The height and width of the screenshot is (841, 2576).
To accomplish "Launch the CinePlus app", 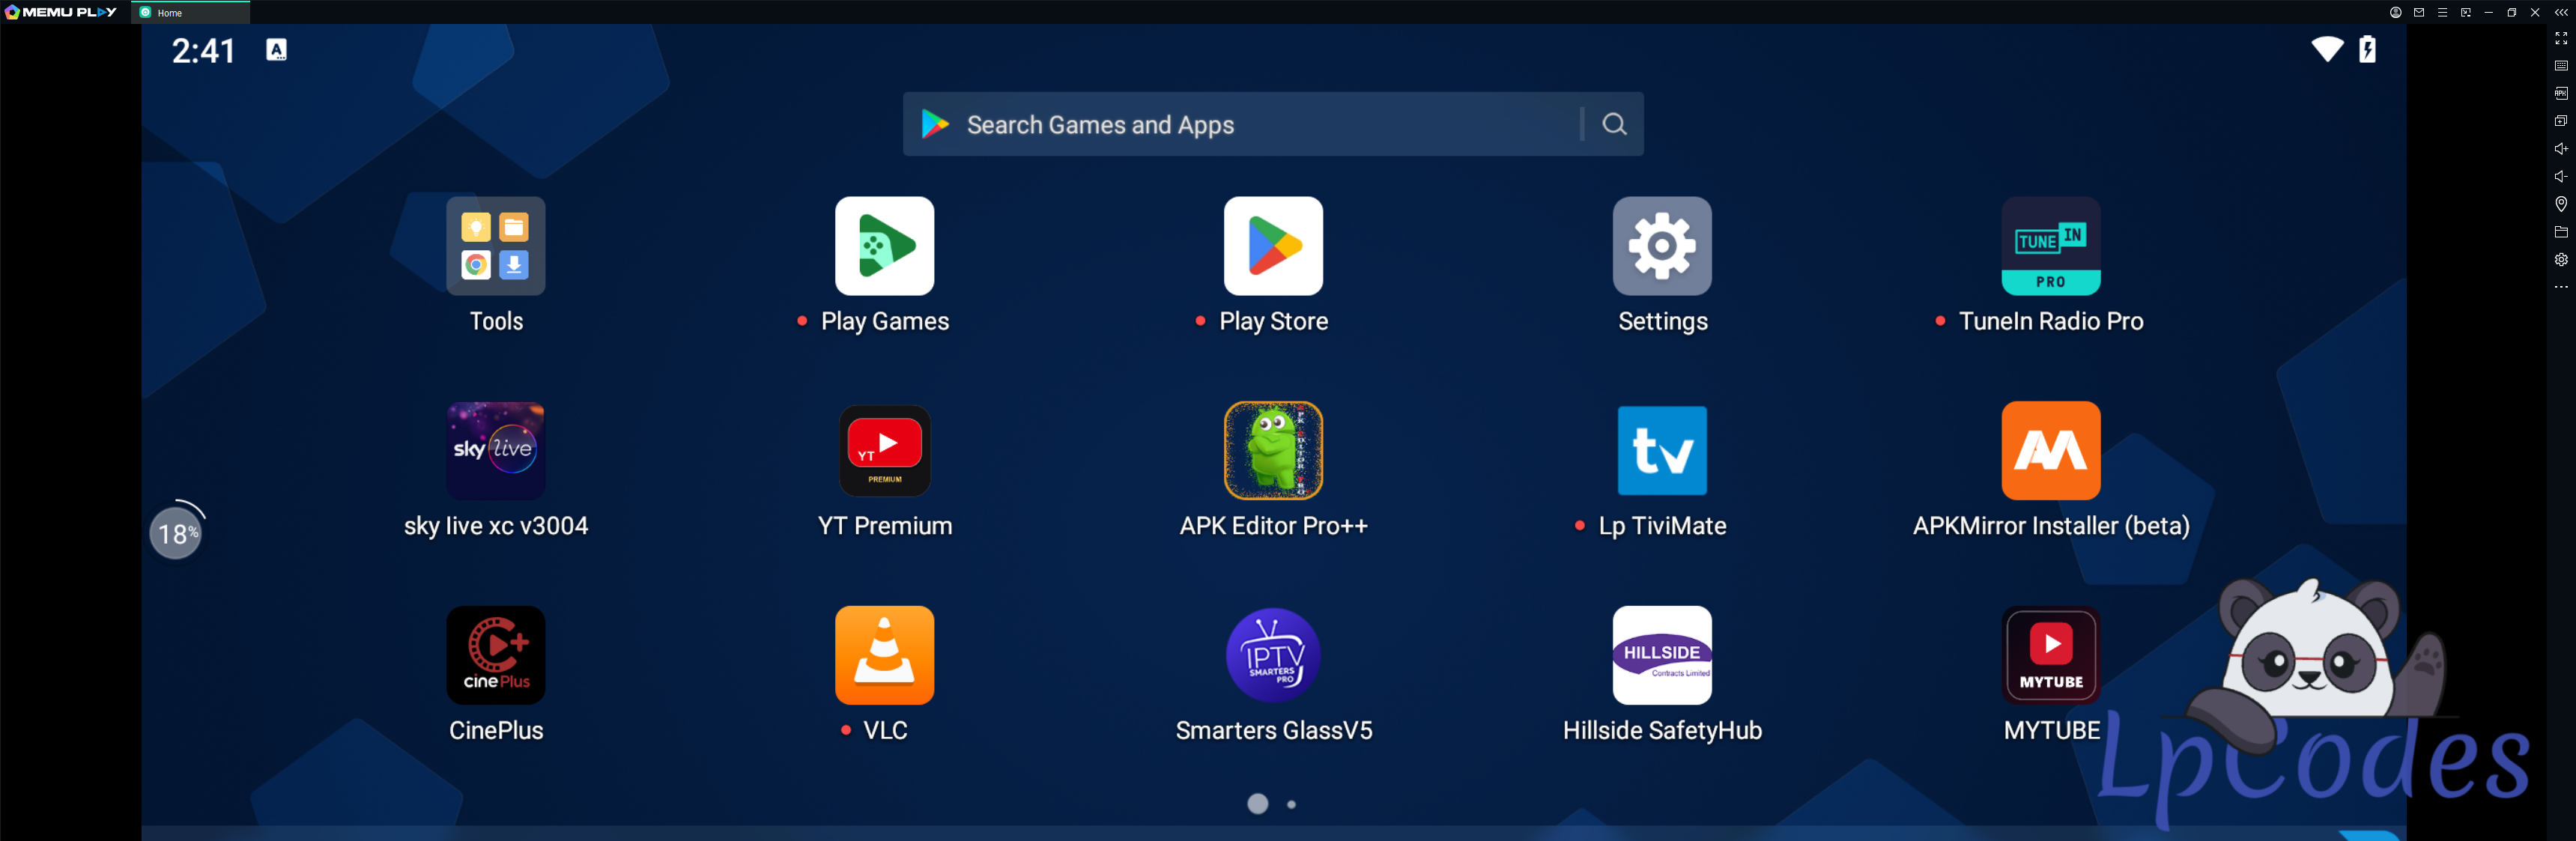I will tap(496, 656).
